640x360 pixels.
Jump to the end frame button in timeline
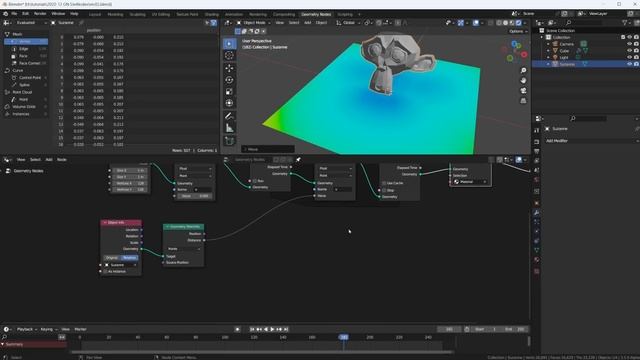tap(286, 329)
